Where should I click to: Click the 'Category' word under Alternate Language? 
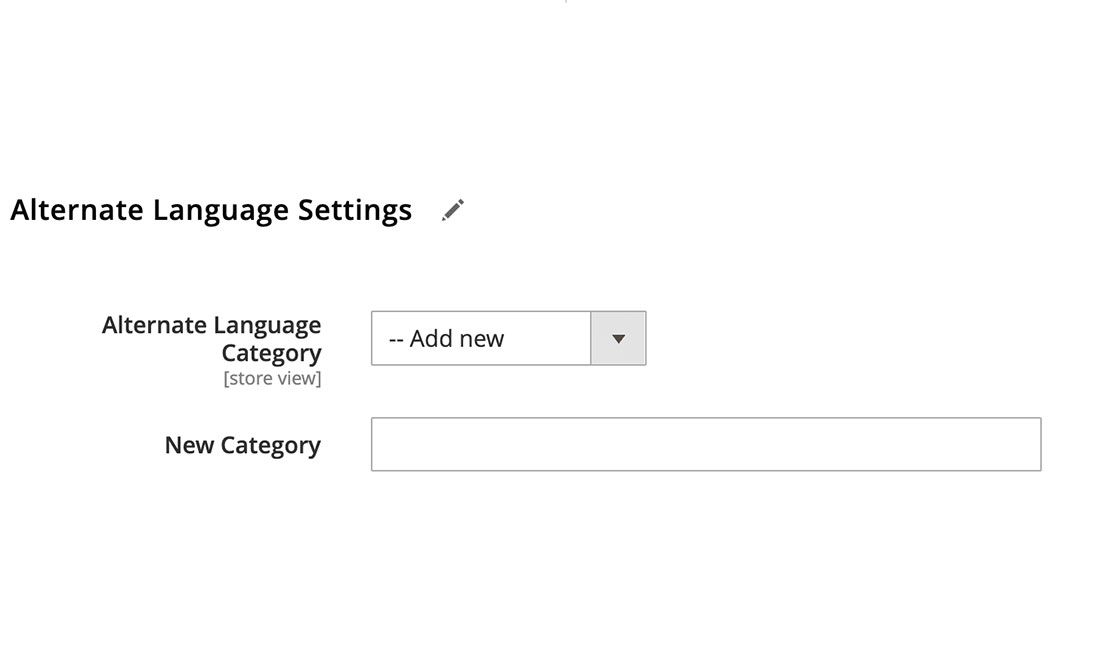(271, 353)
